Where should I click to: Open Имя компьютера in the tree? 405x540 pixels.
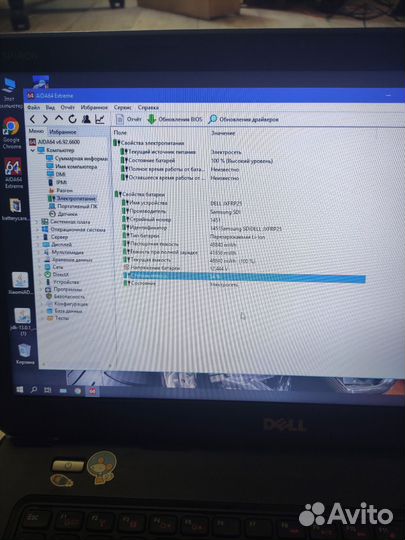tap(72, 167)
